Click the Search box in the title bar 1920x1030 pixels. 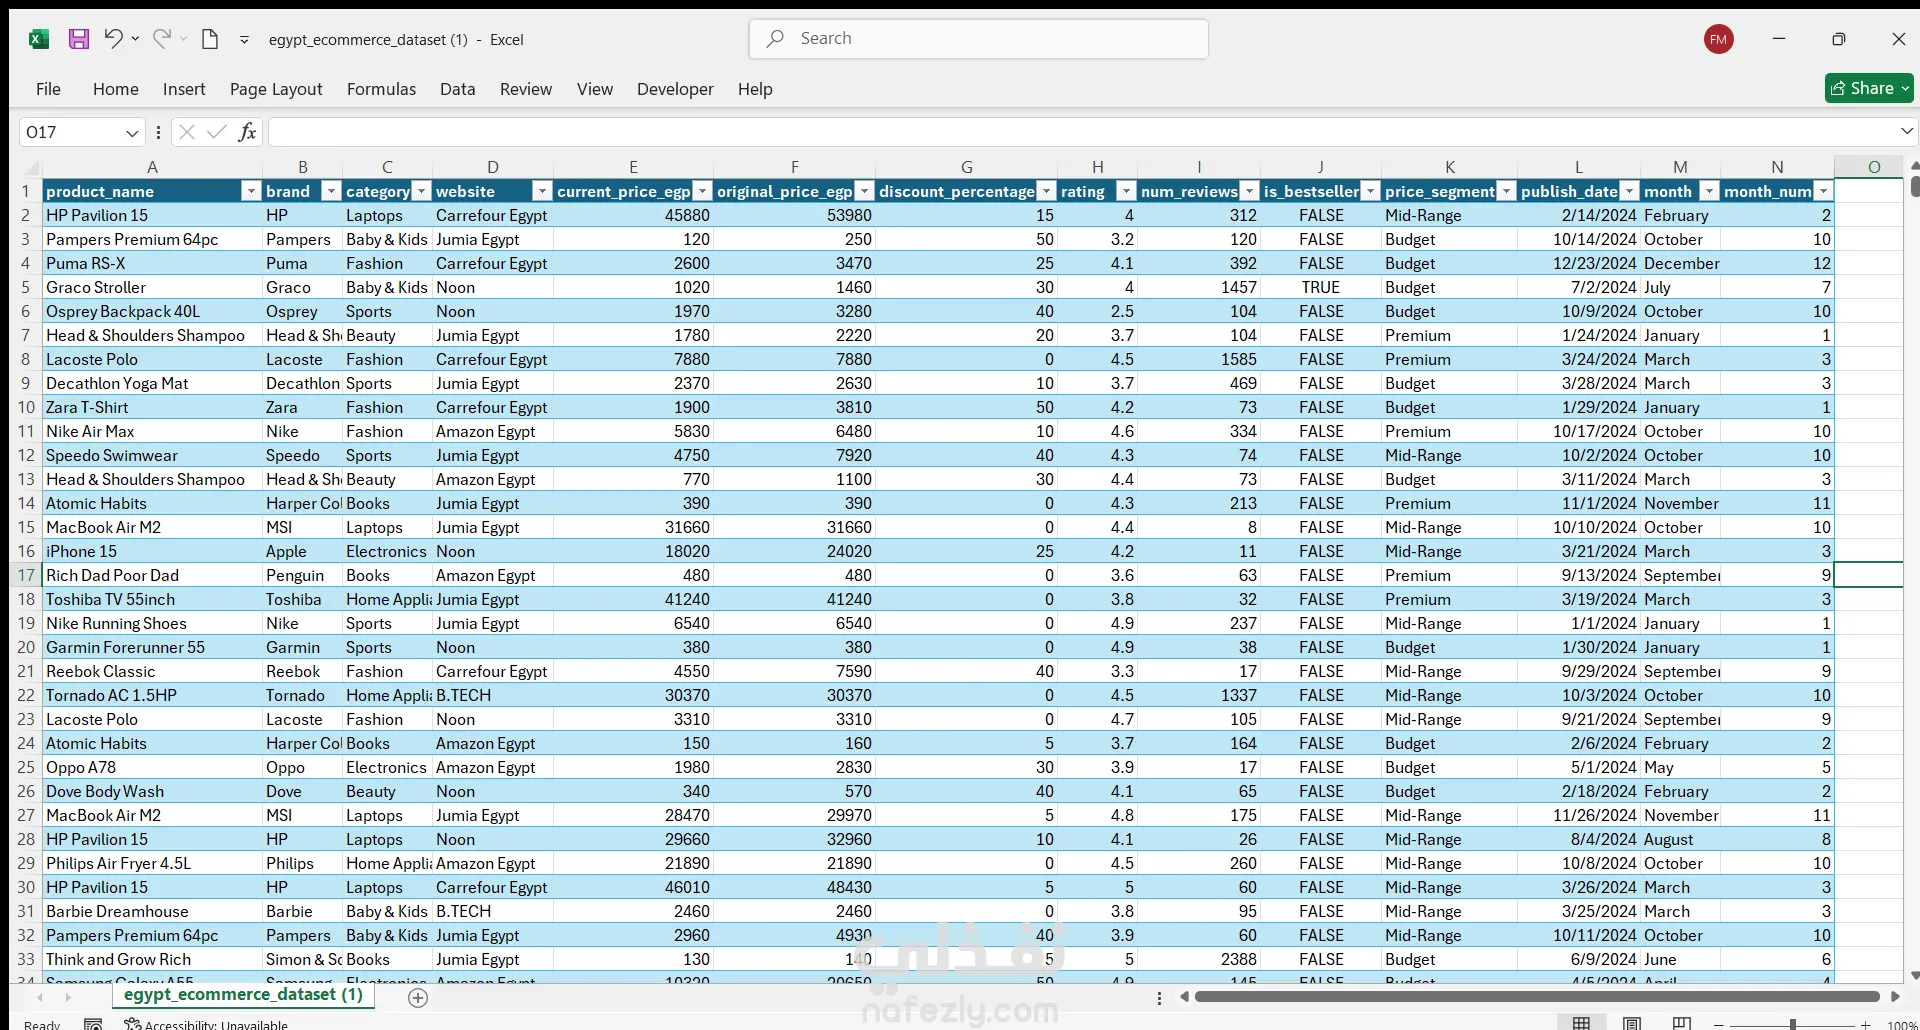(979, 39)
